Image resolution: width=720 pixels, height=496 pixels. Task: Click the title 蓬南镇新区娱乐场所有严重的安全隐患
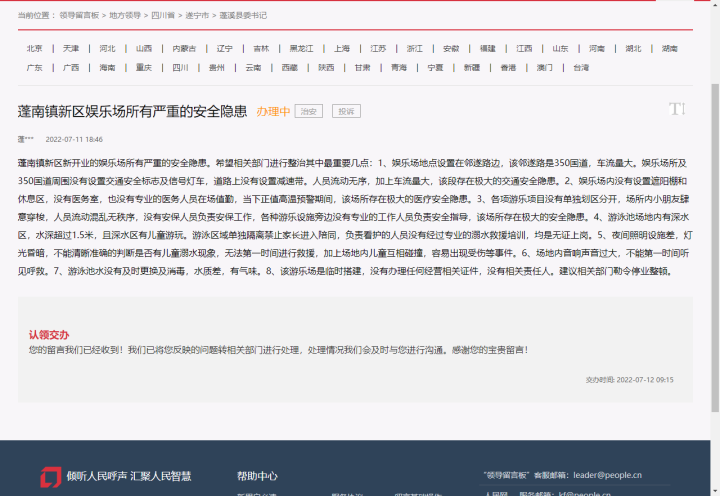133,111
